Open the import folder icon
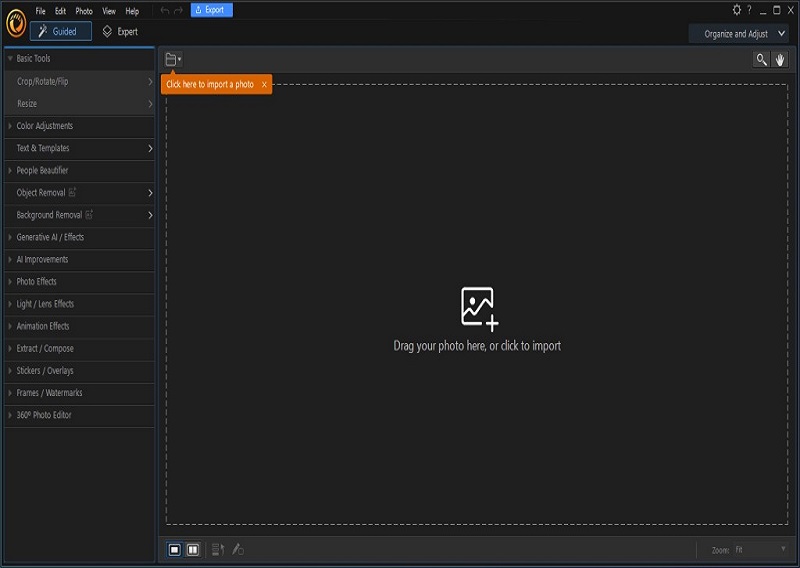Screen dimensions: 800x568 pos(173,60)
